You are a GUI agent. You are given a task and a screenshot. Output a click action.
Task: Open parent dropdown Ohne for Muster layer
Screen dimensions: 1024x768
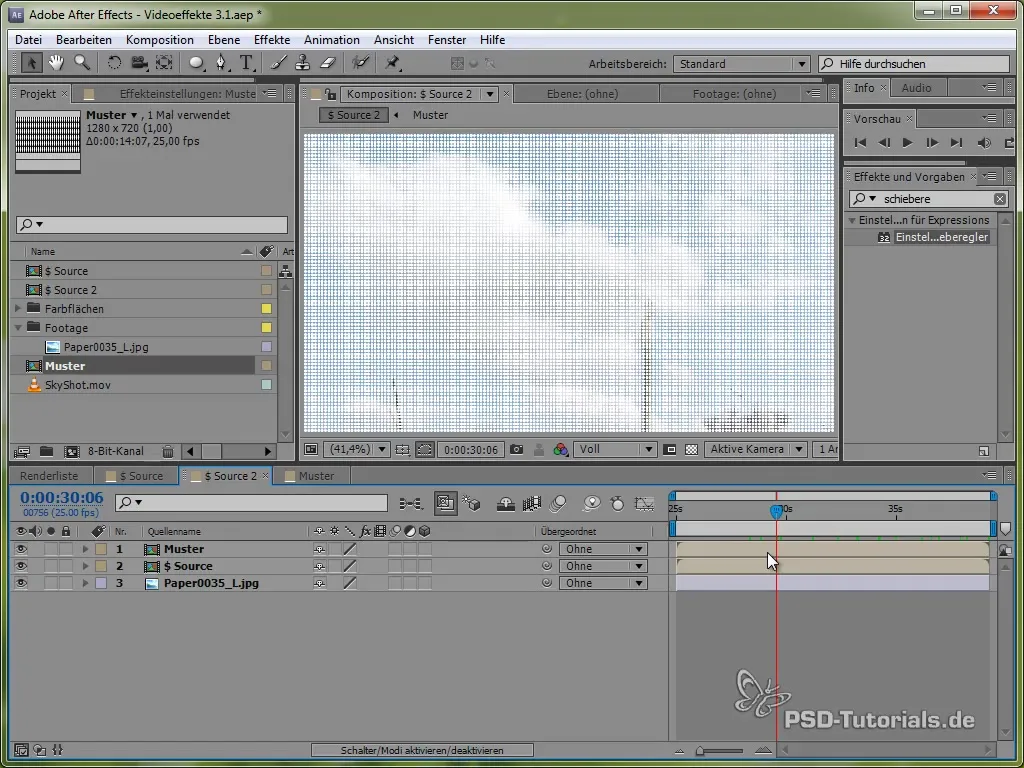[603, 549]
